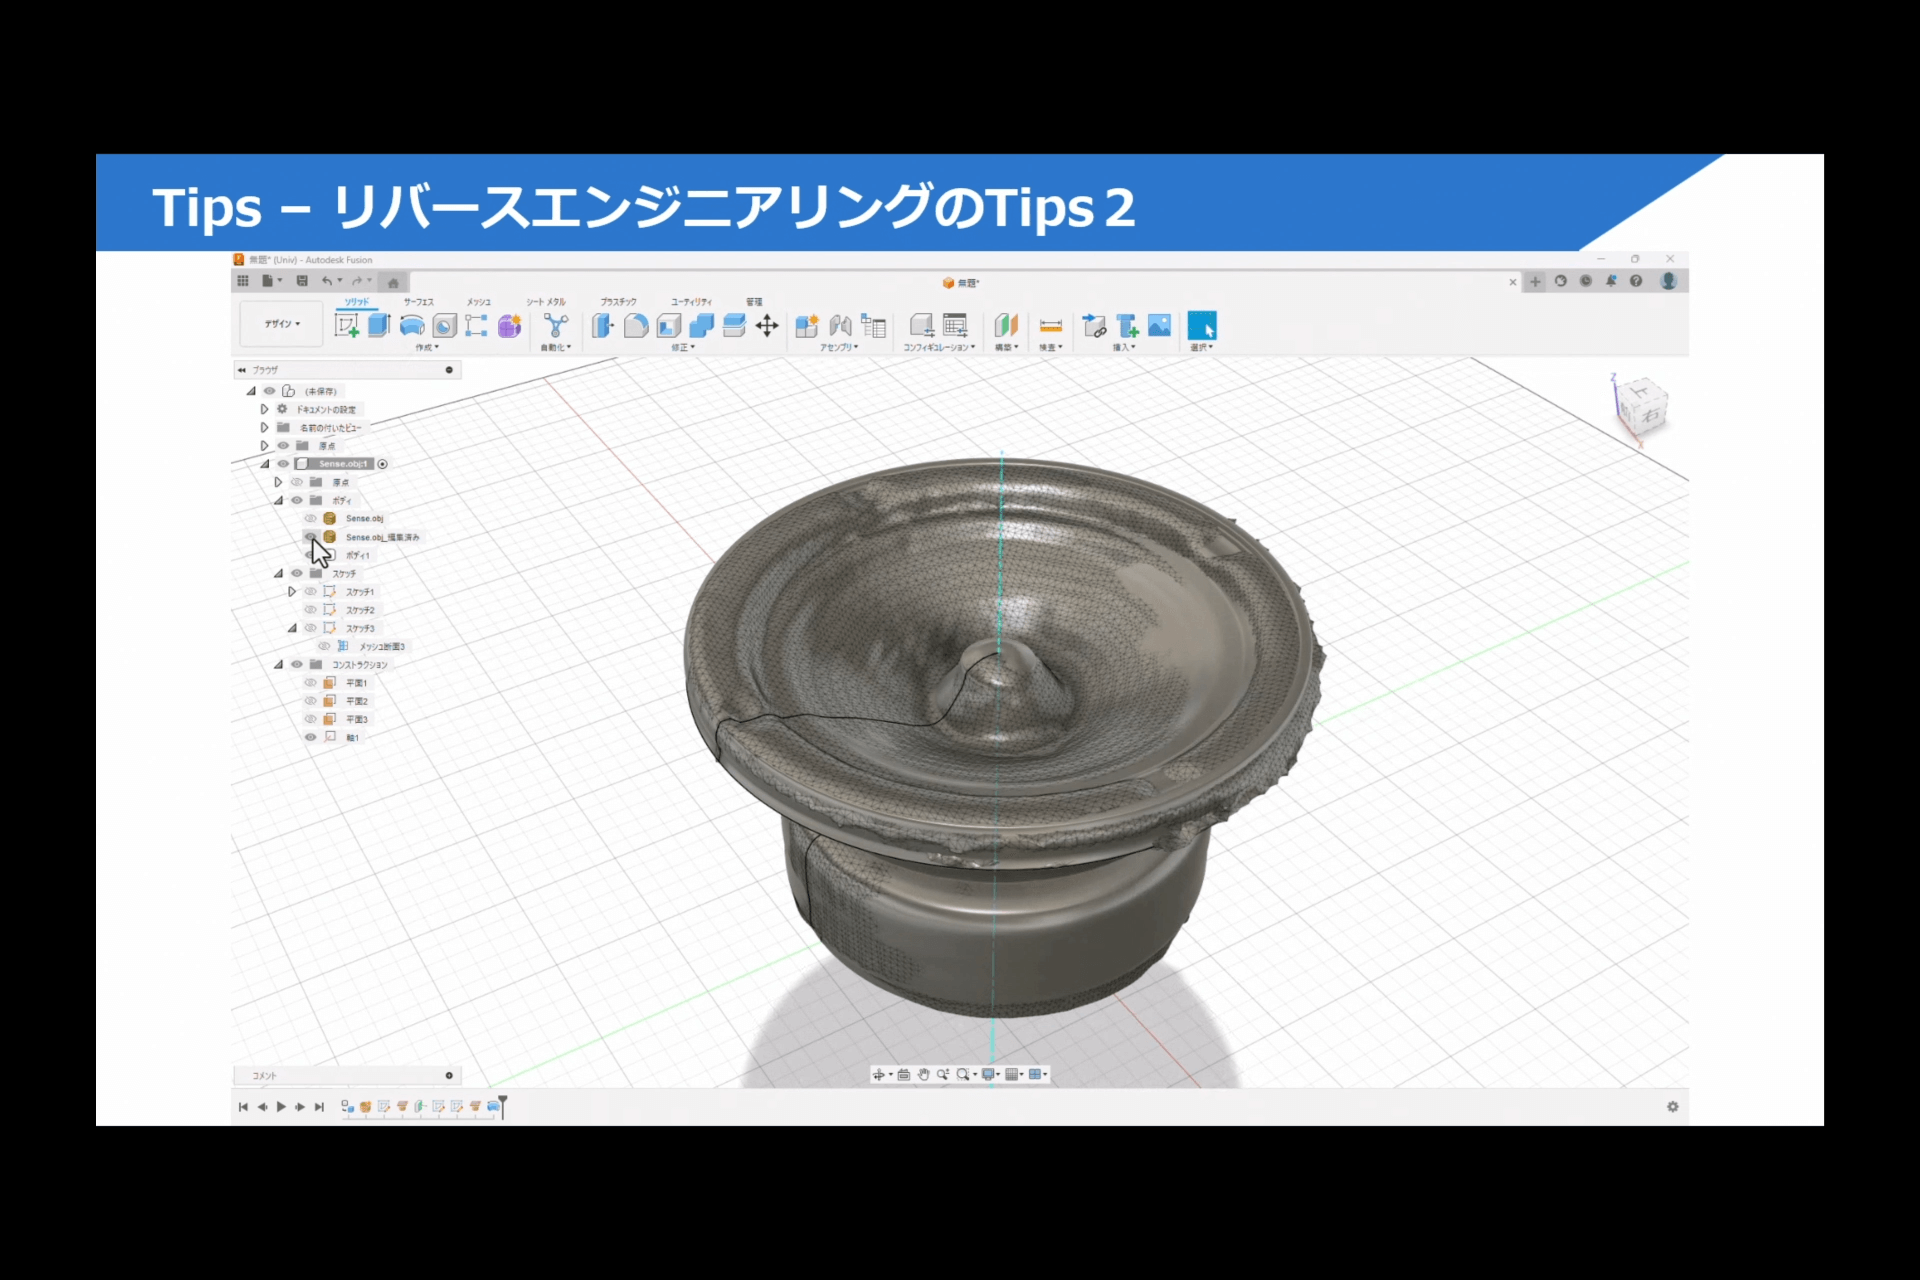Select the 平面3 tree row
This screenshot has width=1920, height=1280.
338,719
